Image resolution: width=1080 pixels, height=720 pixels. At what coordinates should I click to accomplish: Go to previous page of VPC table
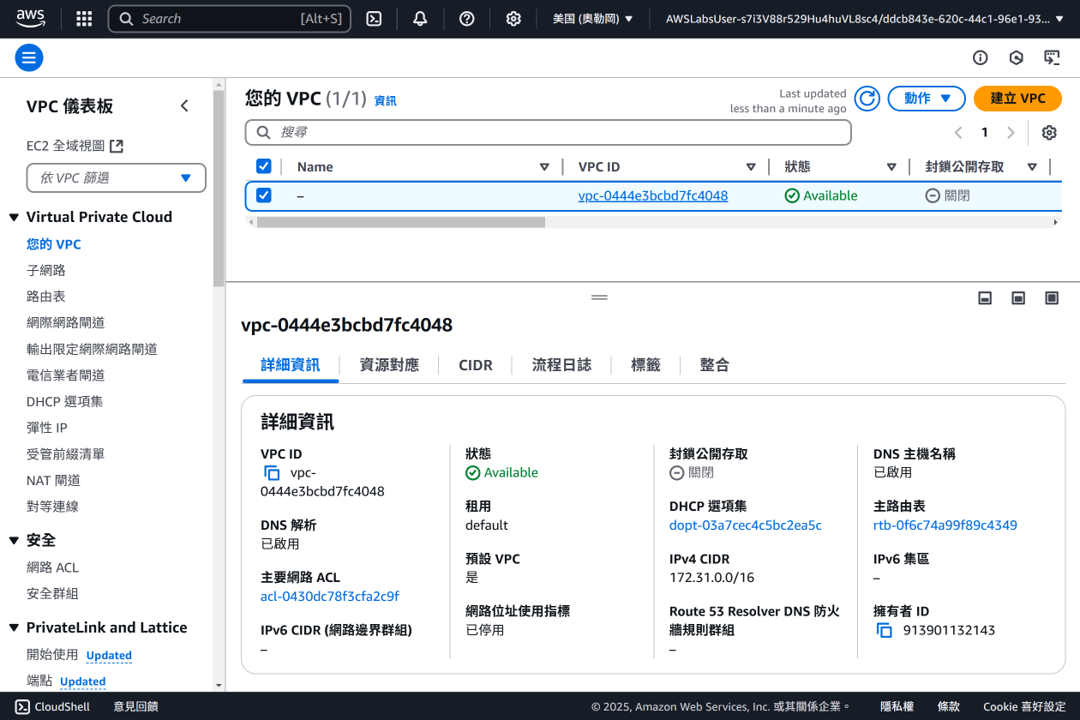click(958, 132)
